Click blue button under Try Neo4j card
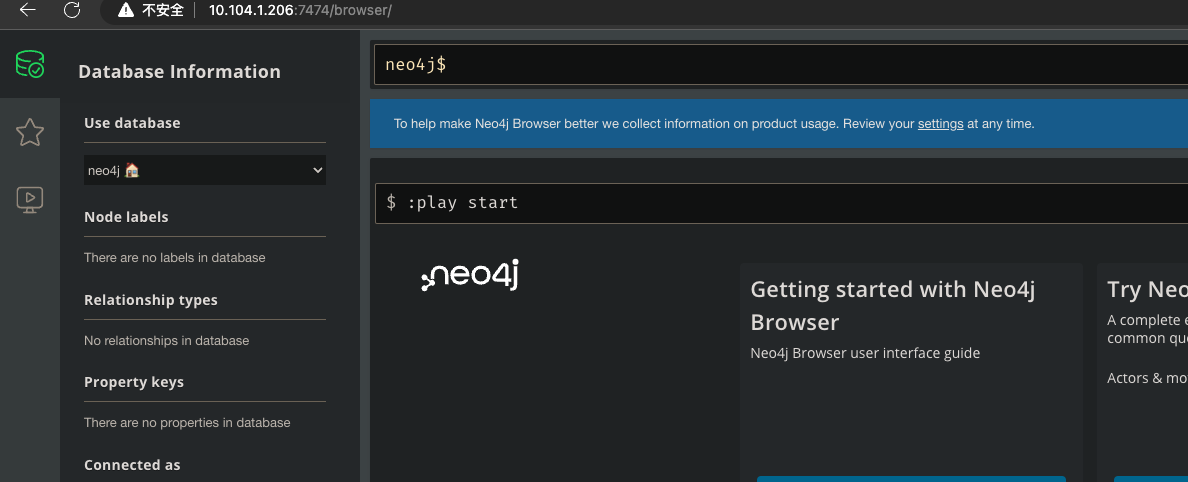The width and height of the screenshot is (1188, 482). 1151,479
